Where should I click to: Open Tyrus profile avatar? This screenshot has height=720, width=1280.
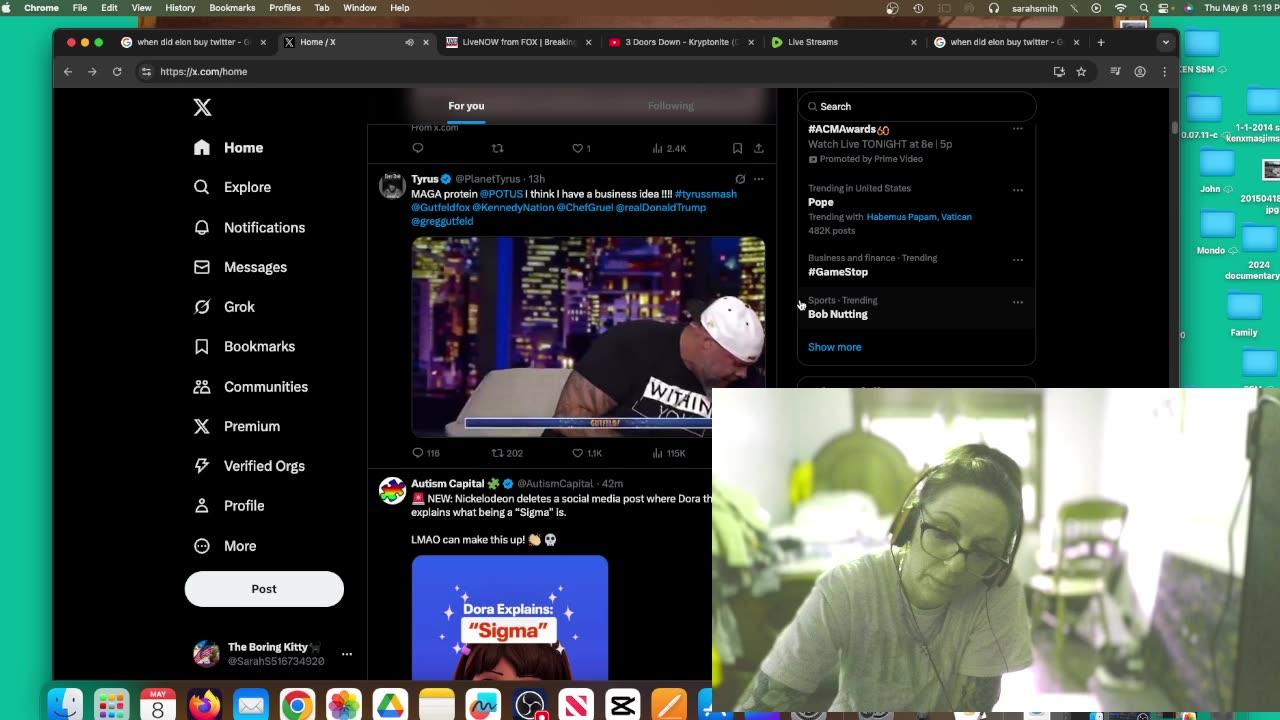[392, 186]
